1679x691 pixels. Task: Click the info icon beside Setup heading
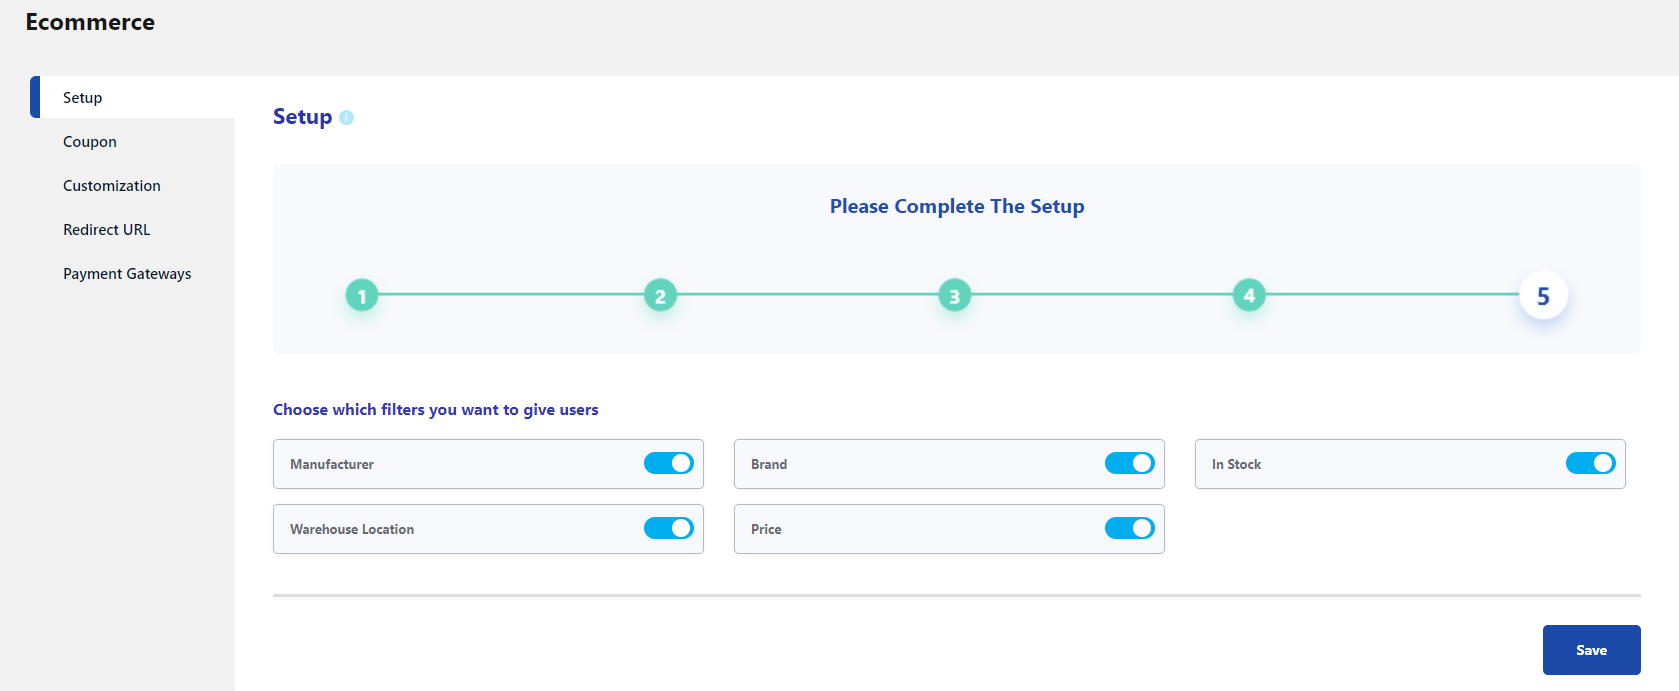346,118
